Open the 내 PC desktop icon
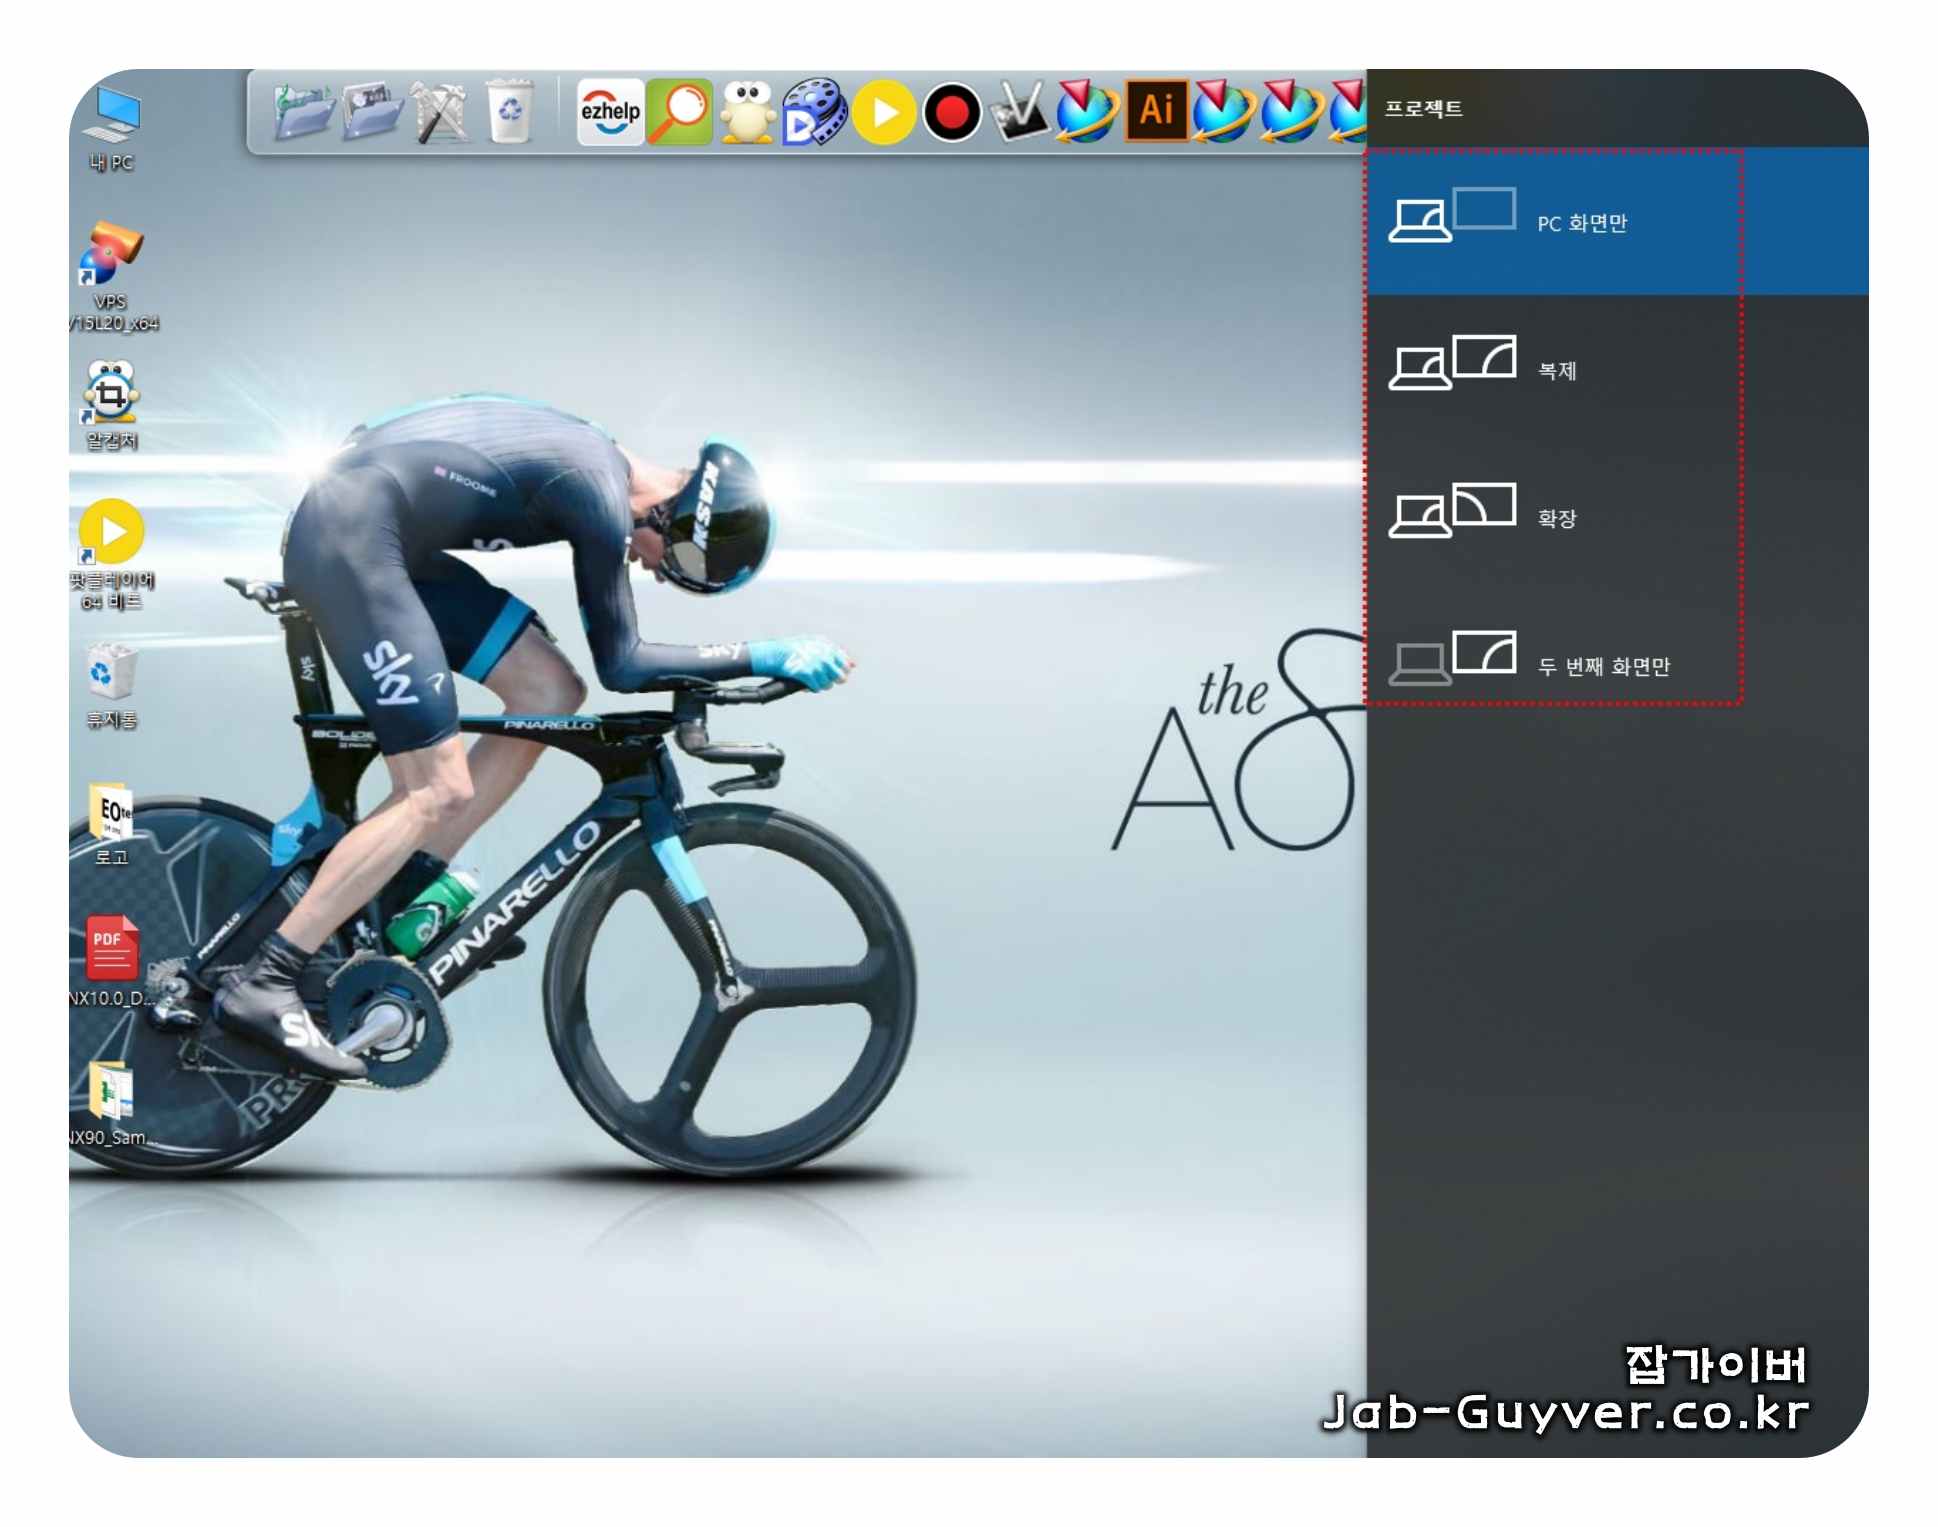The height and width of the screenshot is (1527, 1938). [x=111, y=125]
